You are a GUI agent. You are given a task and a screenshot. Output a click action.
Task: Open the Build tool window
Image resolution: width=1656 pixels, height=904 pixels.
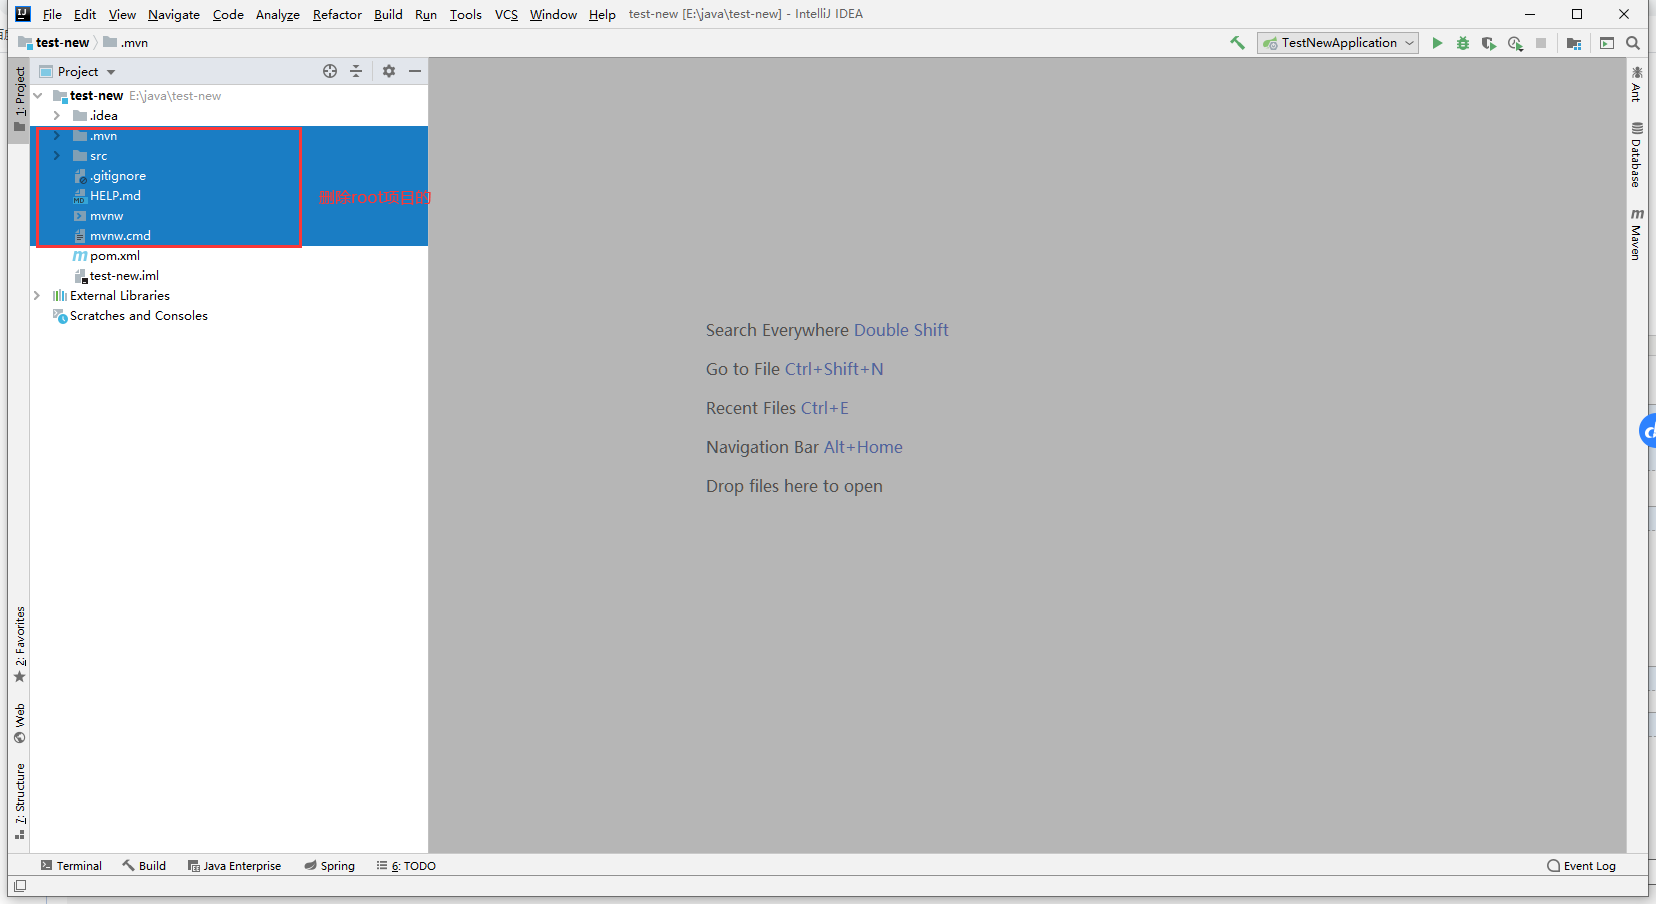[x=144, y=866]
